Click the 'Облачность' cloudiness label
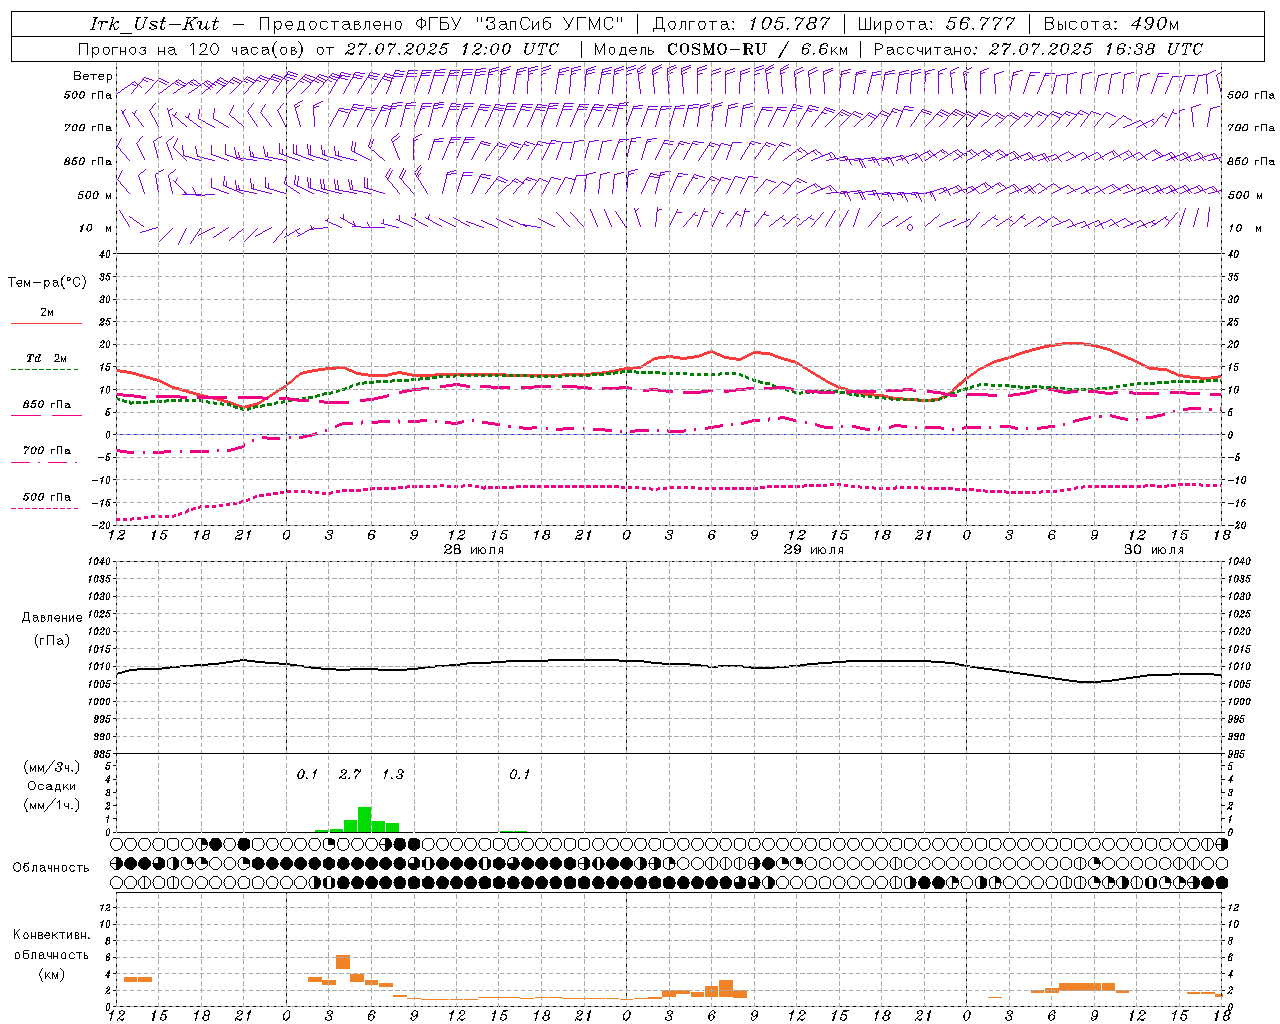The image size is (1280, 1024). [x=51, y=868]
